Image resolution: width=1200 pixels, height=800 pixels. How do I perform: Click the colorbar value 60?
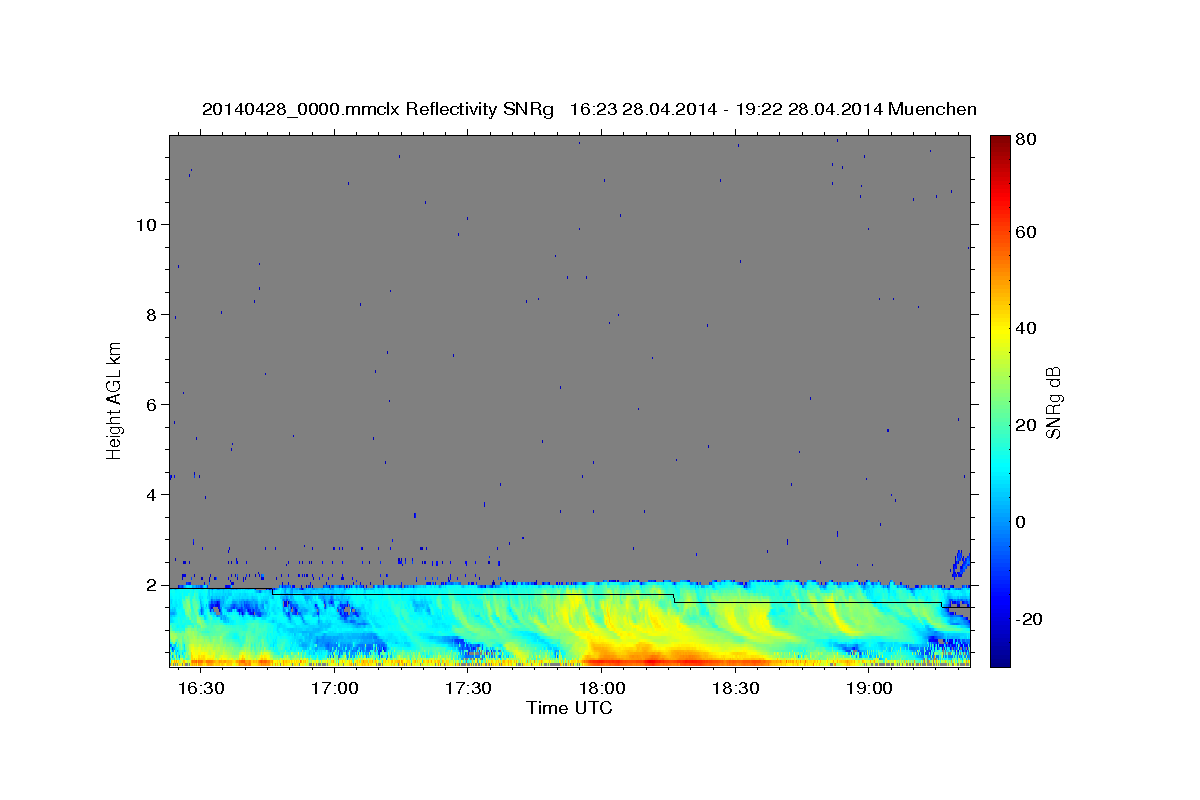pyautogui.click(x=1027, y=232)
